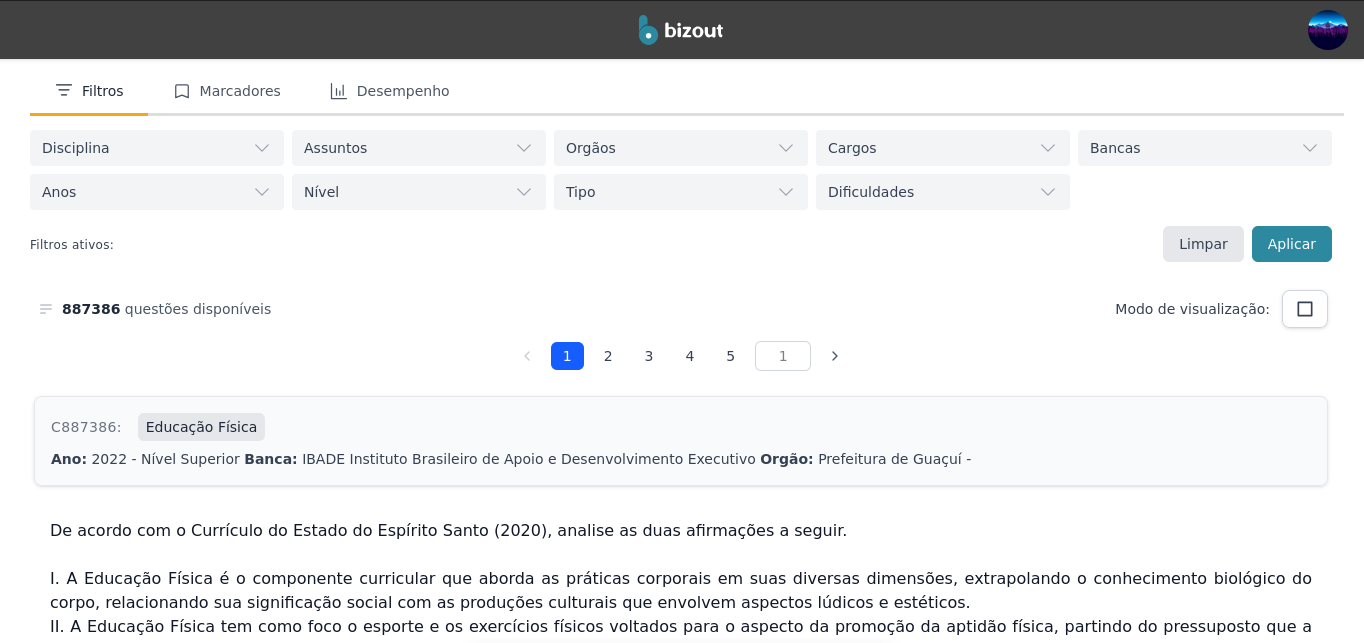Click the Educação Física subject tag
The image size is (1364, 643).
(x=201, y=427)
